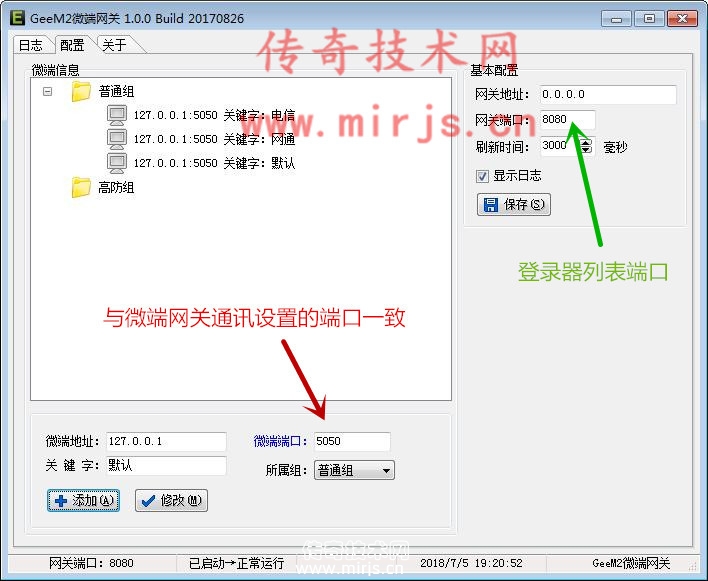Click status text 已启动→正常运行
The height and width of the screenshot is (581, 708).
click(x=236, y=563)
